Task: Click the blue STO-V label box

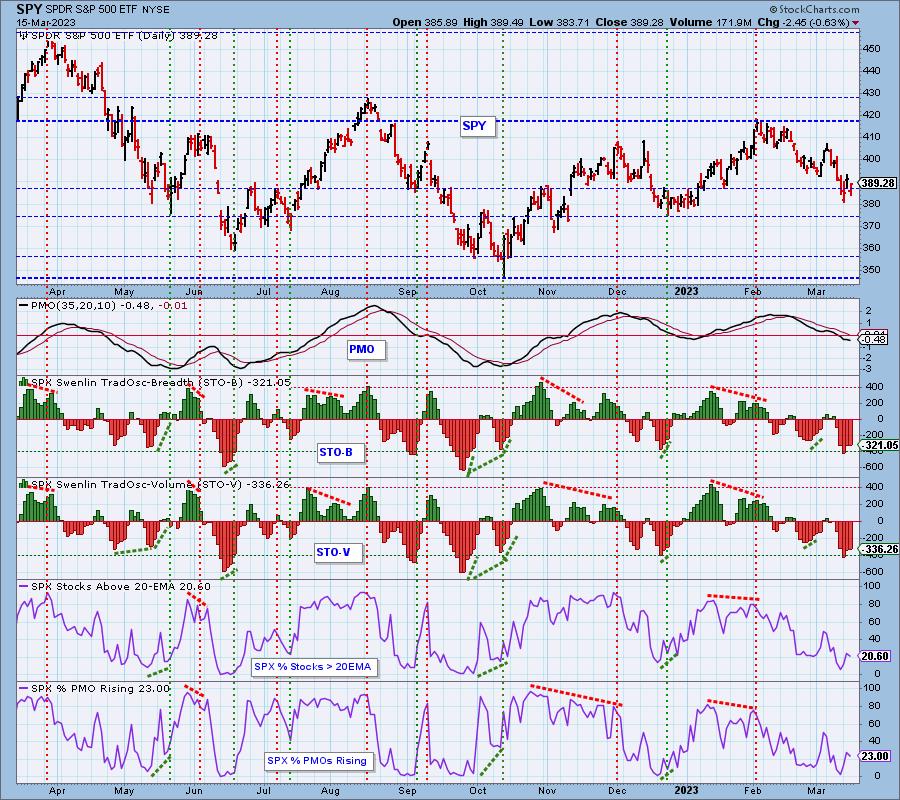Action: click(338, 553)
